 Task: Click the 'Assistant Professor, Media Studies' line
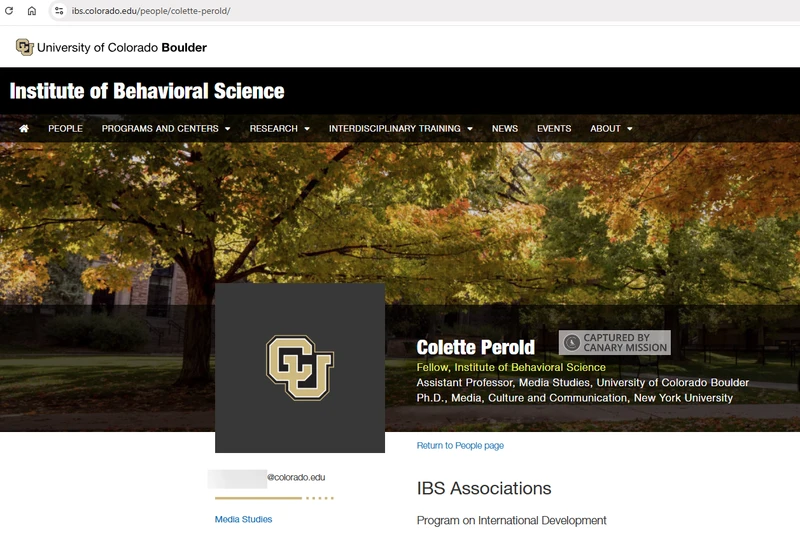582,383
